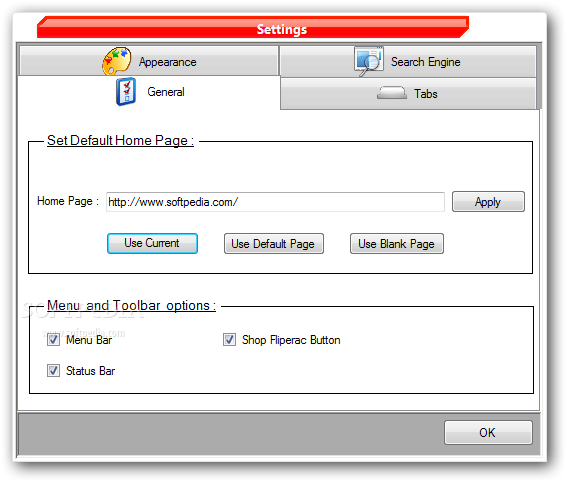The width and height of the screenshot is (567, 482).
Task: Click the Tabs tab-shape icon
Action: click(392, 93)
